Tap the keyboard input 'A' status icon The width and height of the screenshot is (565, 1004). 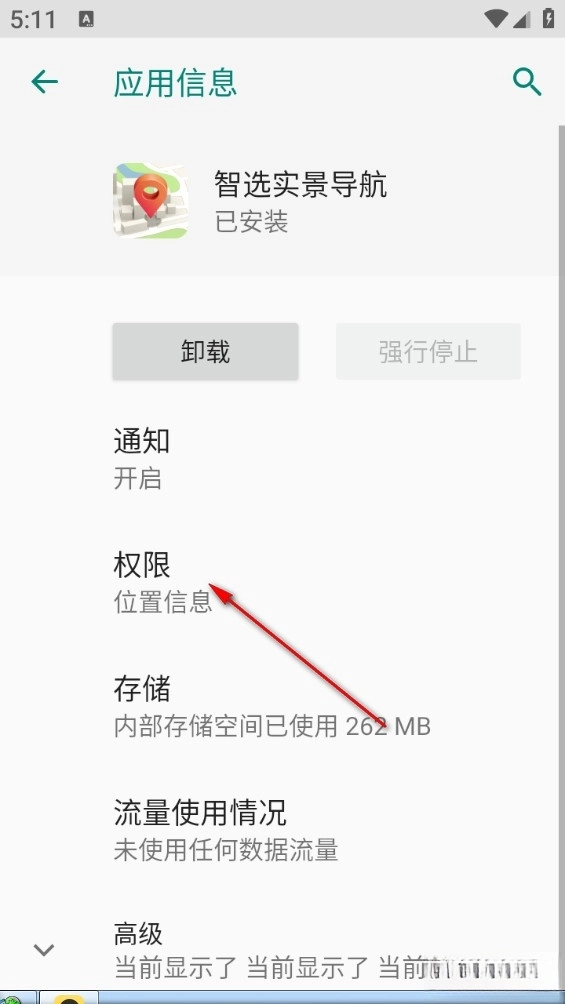coord(86,19)
